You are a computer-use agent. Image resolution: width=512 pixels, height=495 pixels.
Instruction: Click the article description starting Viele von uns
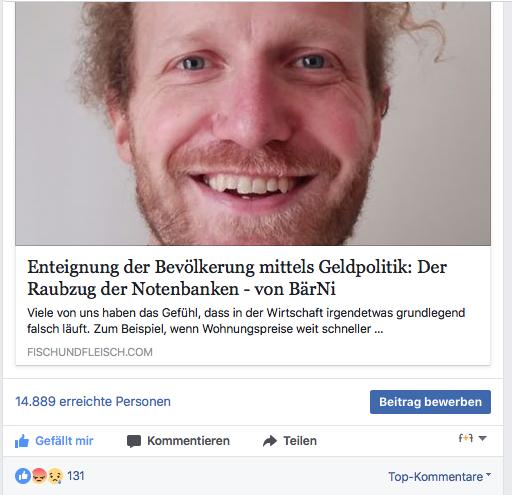[x=246, y=321]
